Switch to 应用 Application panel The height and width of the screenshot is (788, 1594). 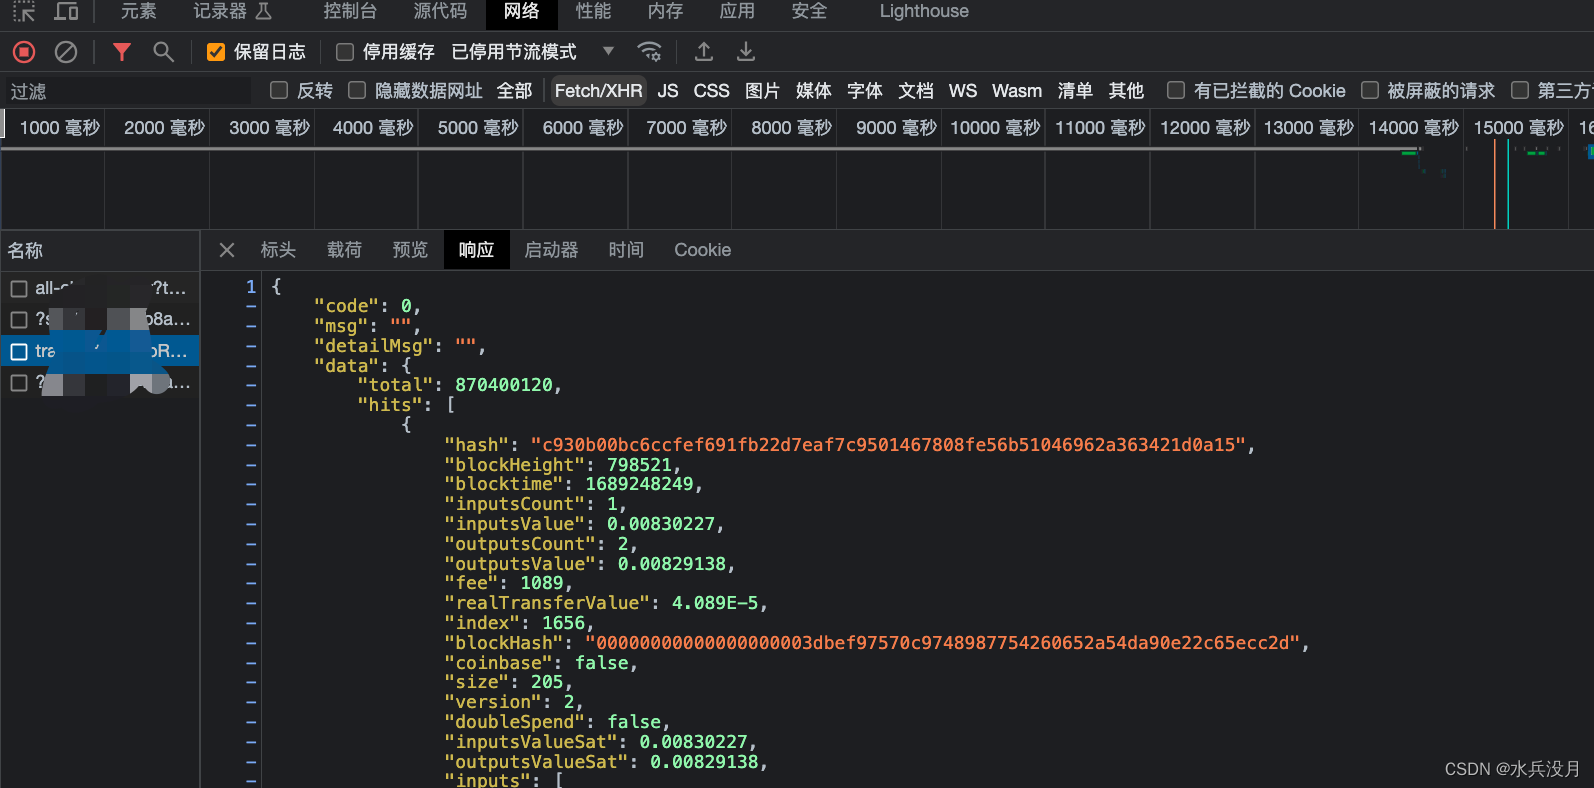pos(737,11)
